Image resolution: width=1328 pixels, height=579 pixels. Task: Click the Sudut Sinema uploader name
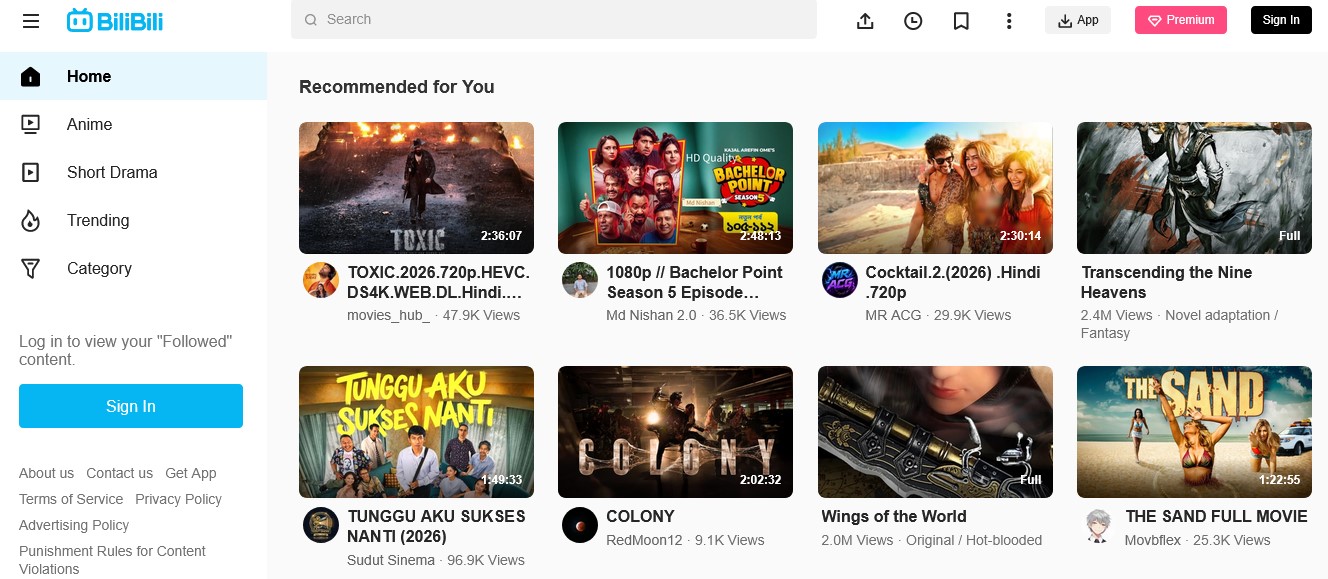tap(391, 560)
